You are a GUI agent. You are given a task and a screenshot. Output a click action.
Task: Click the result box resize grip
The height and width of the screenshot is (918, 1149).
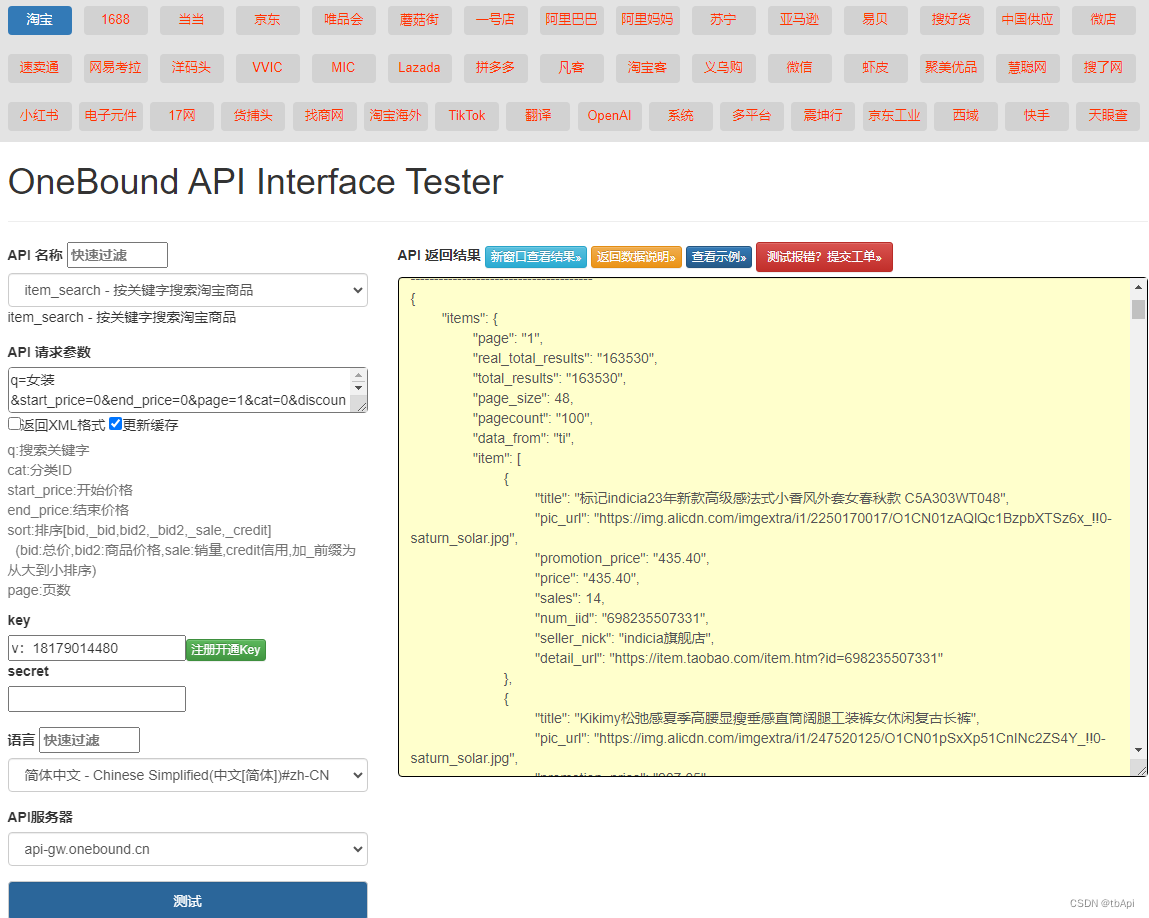coord(1139,768)
